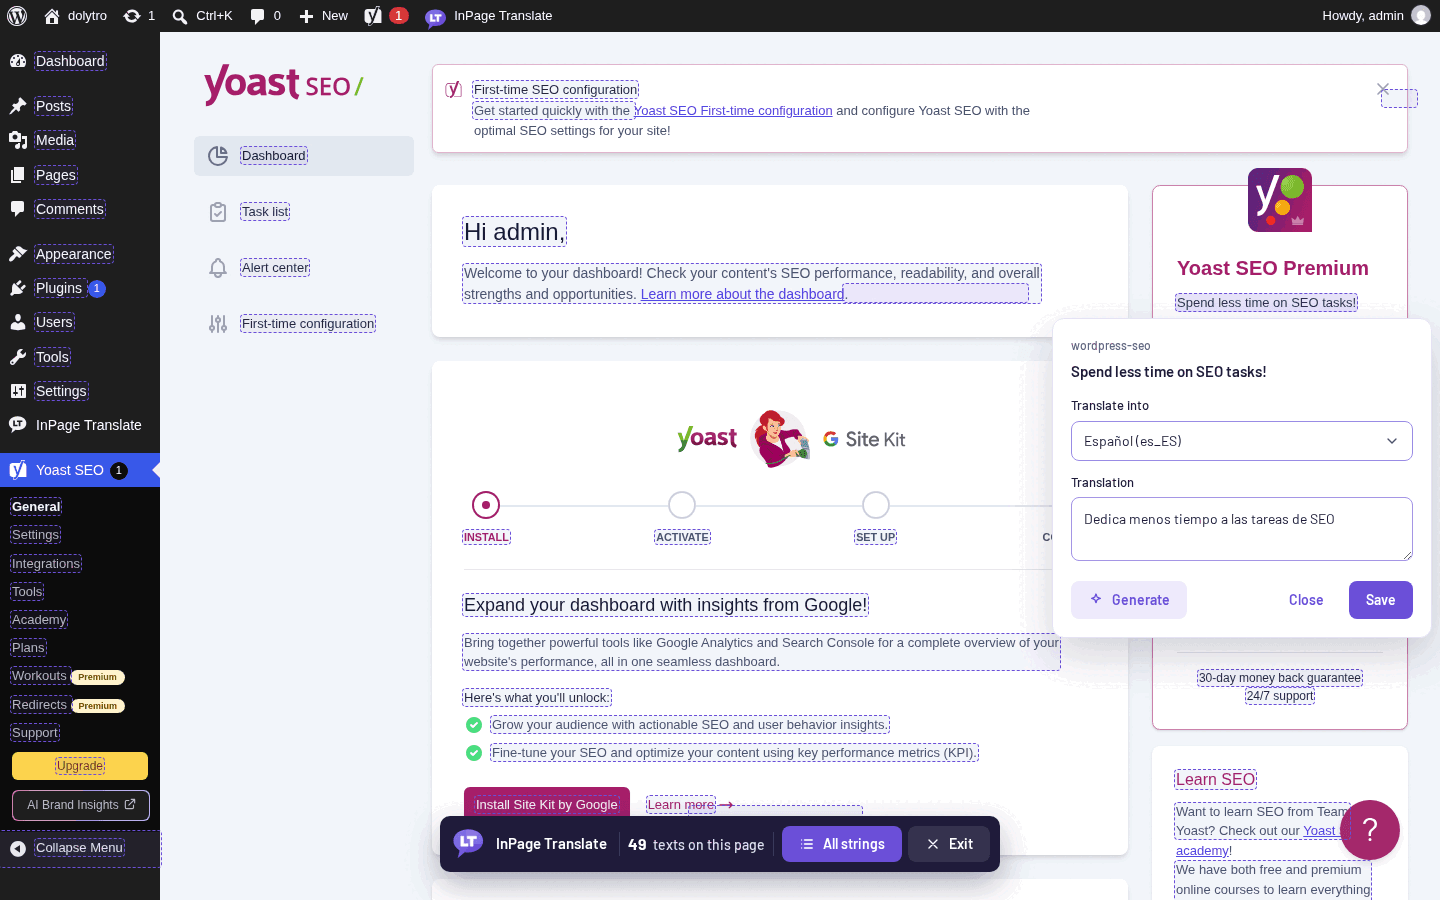
Task: Click the Plugins plug icon in sidebar
Action: coord(18,288)
